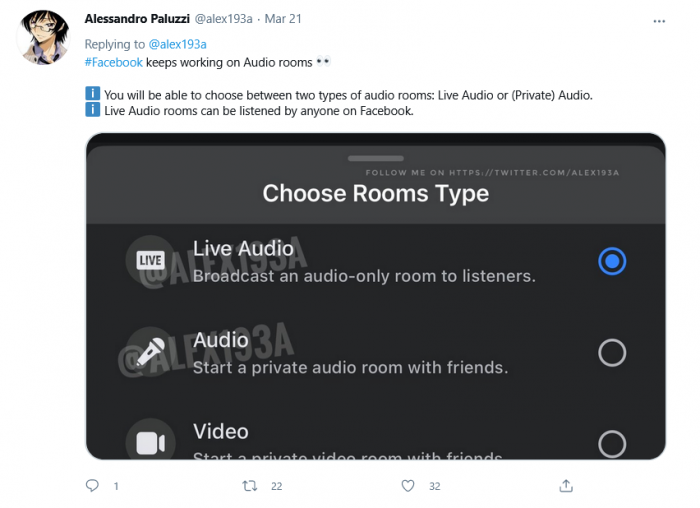This screenshot has width=700, height=508.
Task: Open the #Facebook hashtag link
Action: pyautogui.click(x=113, y=62)
